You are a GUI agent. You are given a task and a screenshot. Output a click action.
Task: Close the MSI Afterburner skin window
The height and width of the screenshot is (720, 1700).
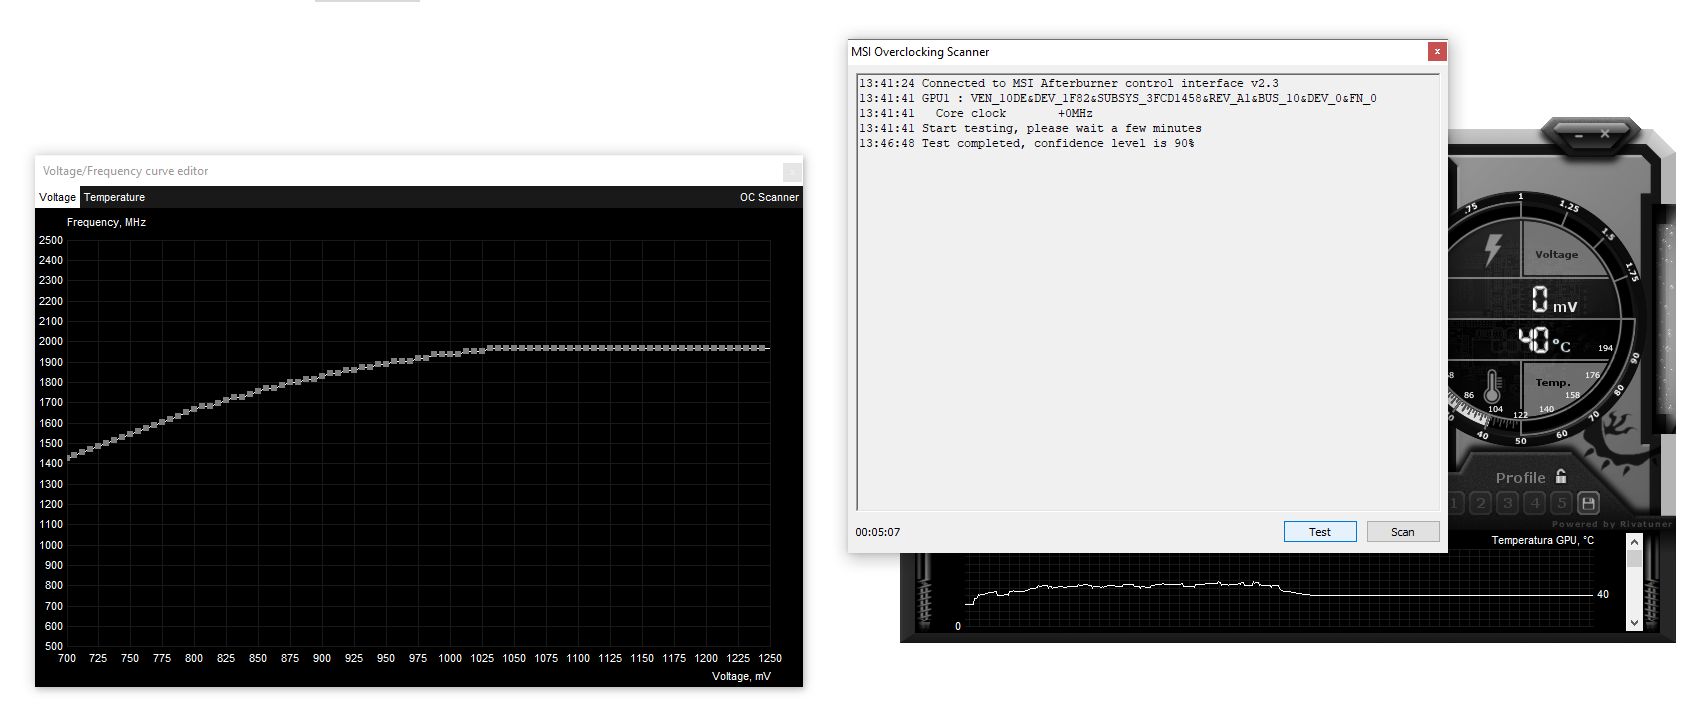click(1605, 134)
